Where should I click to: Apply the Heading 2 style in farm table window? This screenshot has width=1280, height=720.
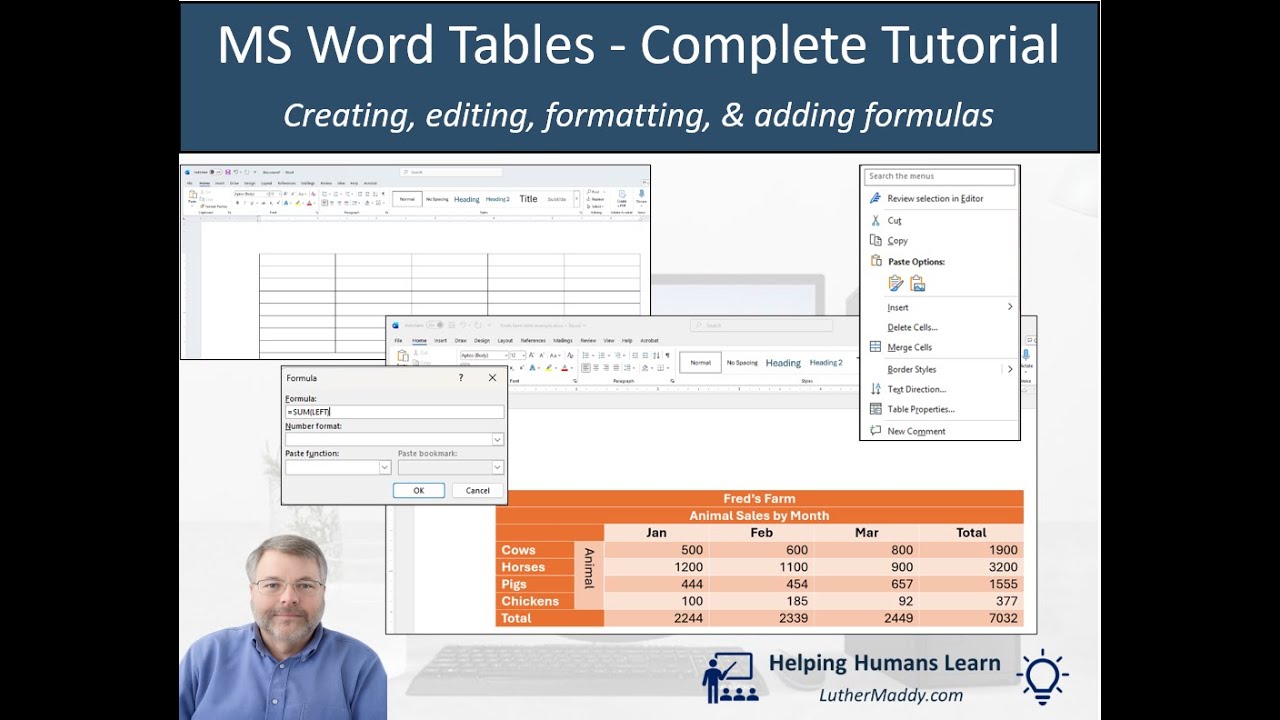[x=825, y=362]
